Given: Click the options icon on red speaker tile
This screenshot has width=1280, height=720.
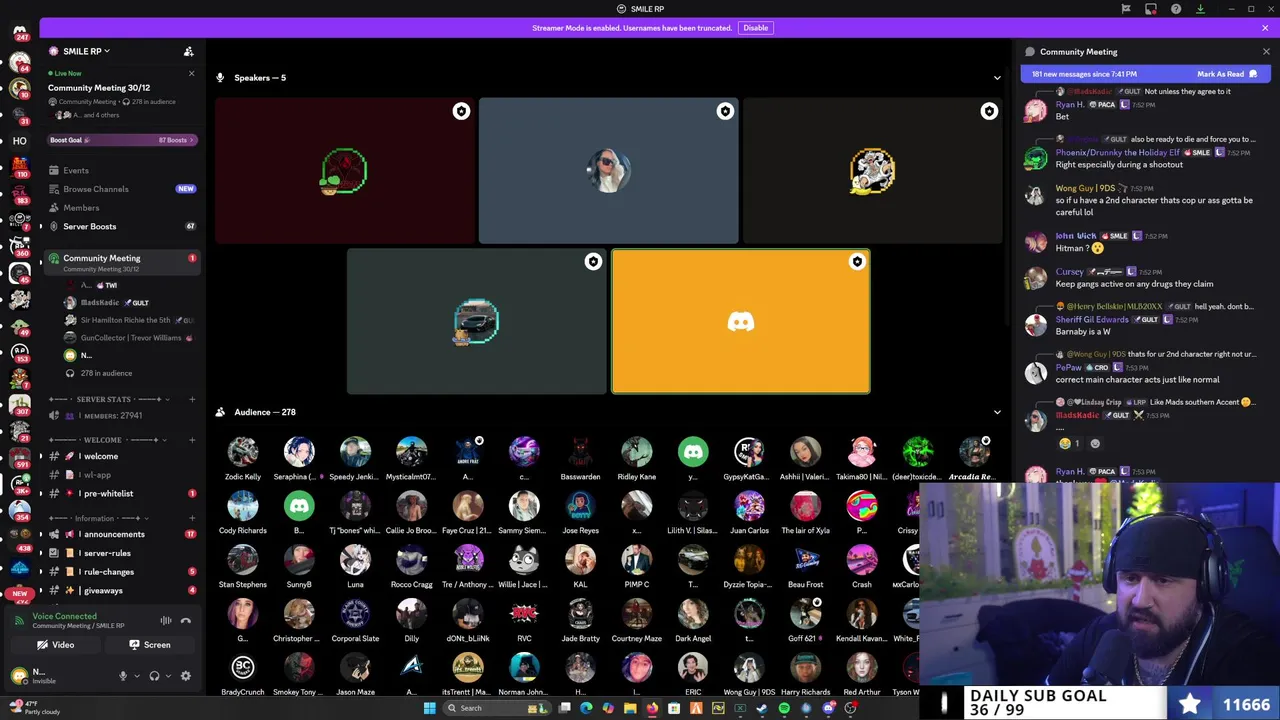Looking at the screenshot, I should point(461,111).
